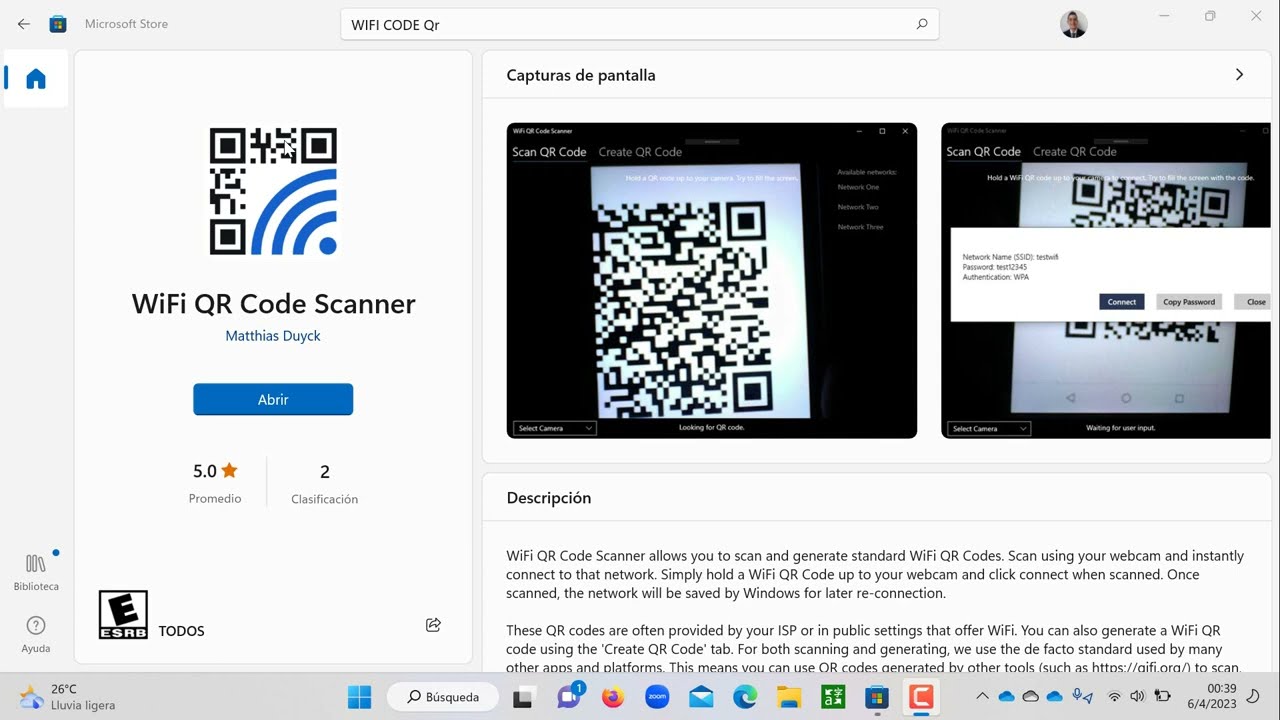Click the user profile avatar

point(1074,24)
